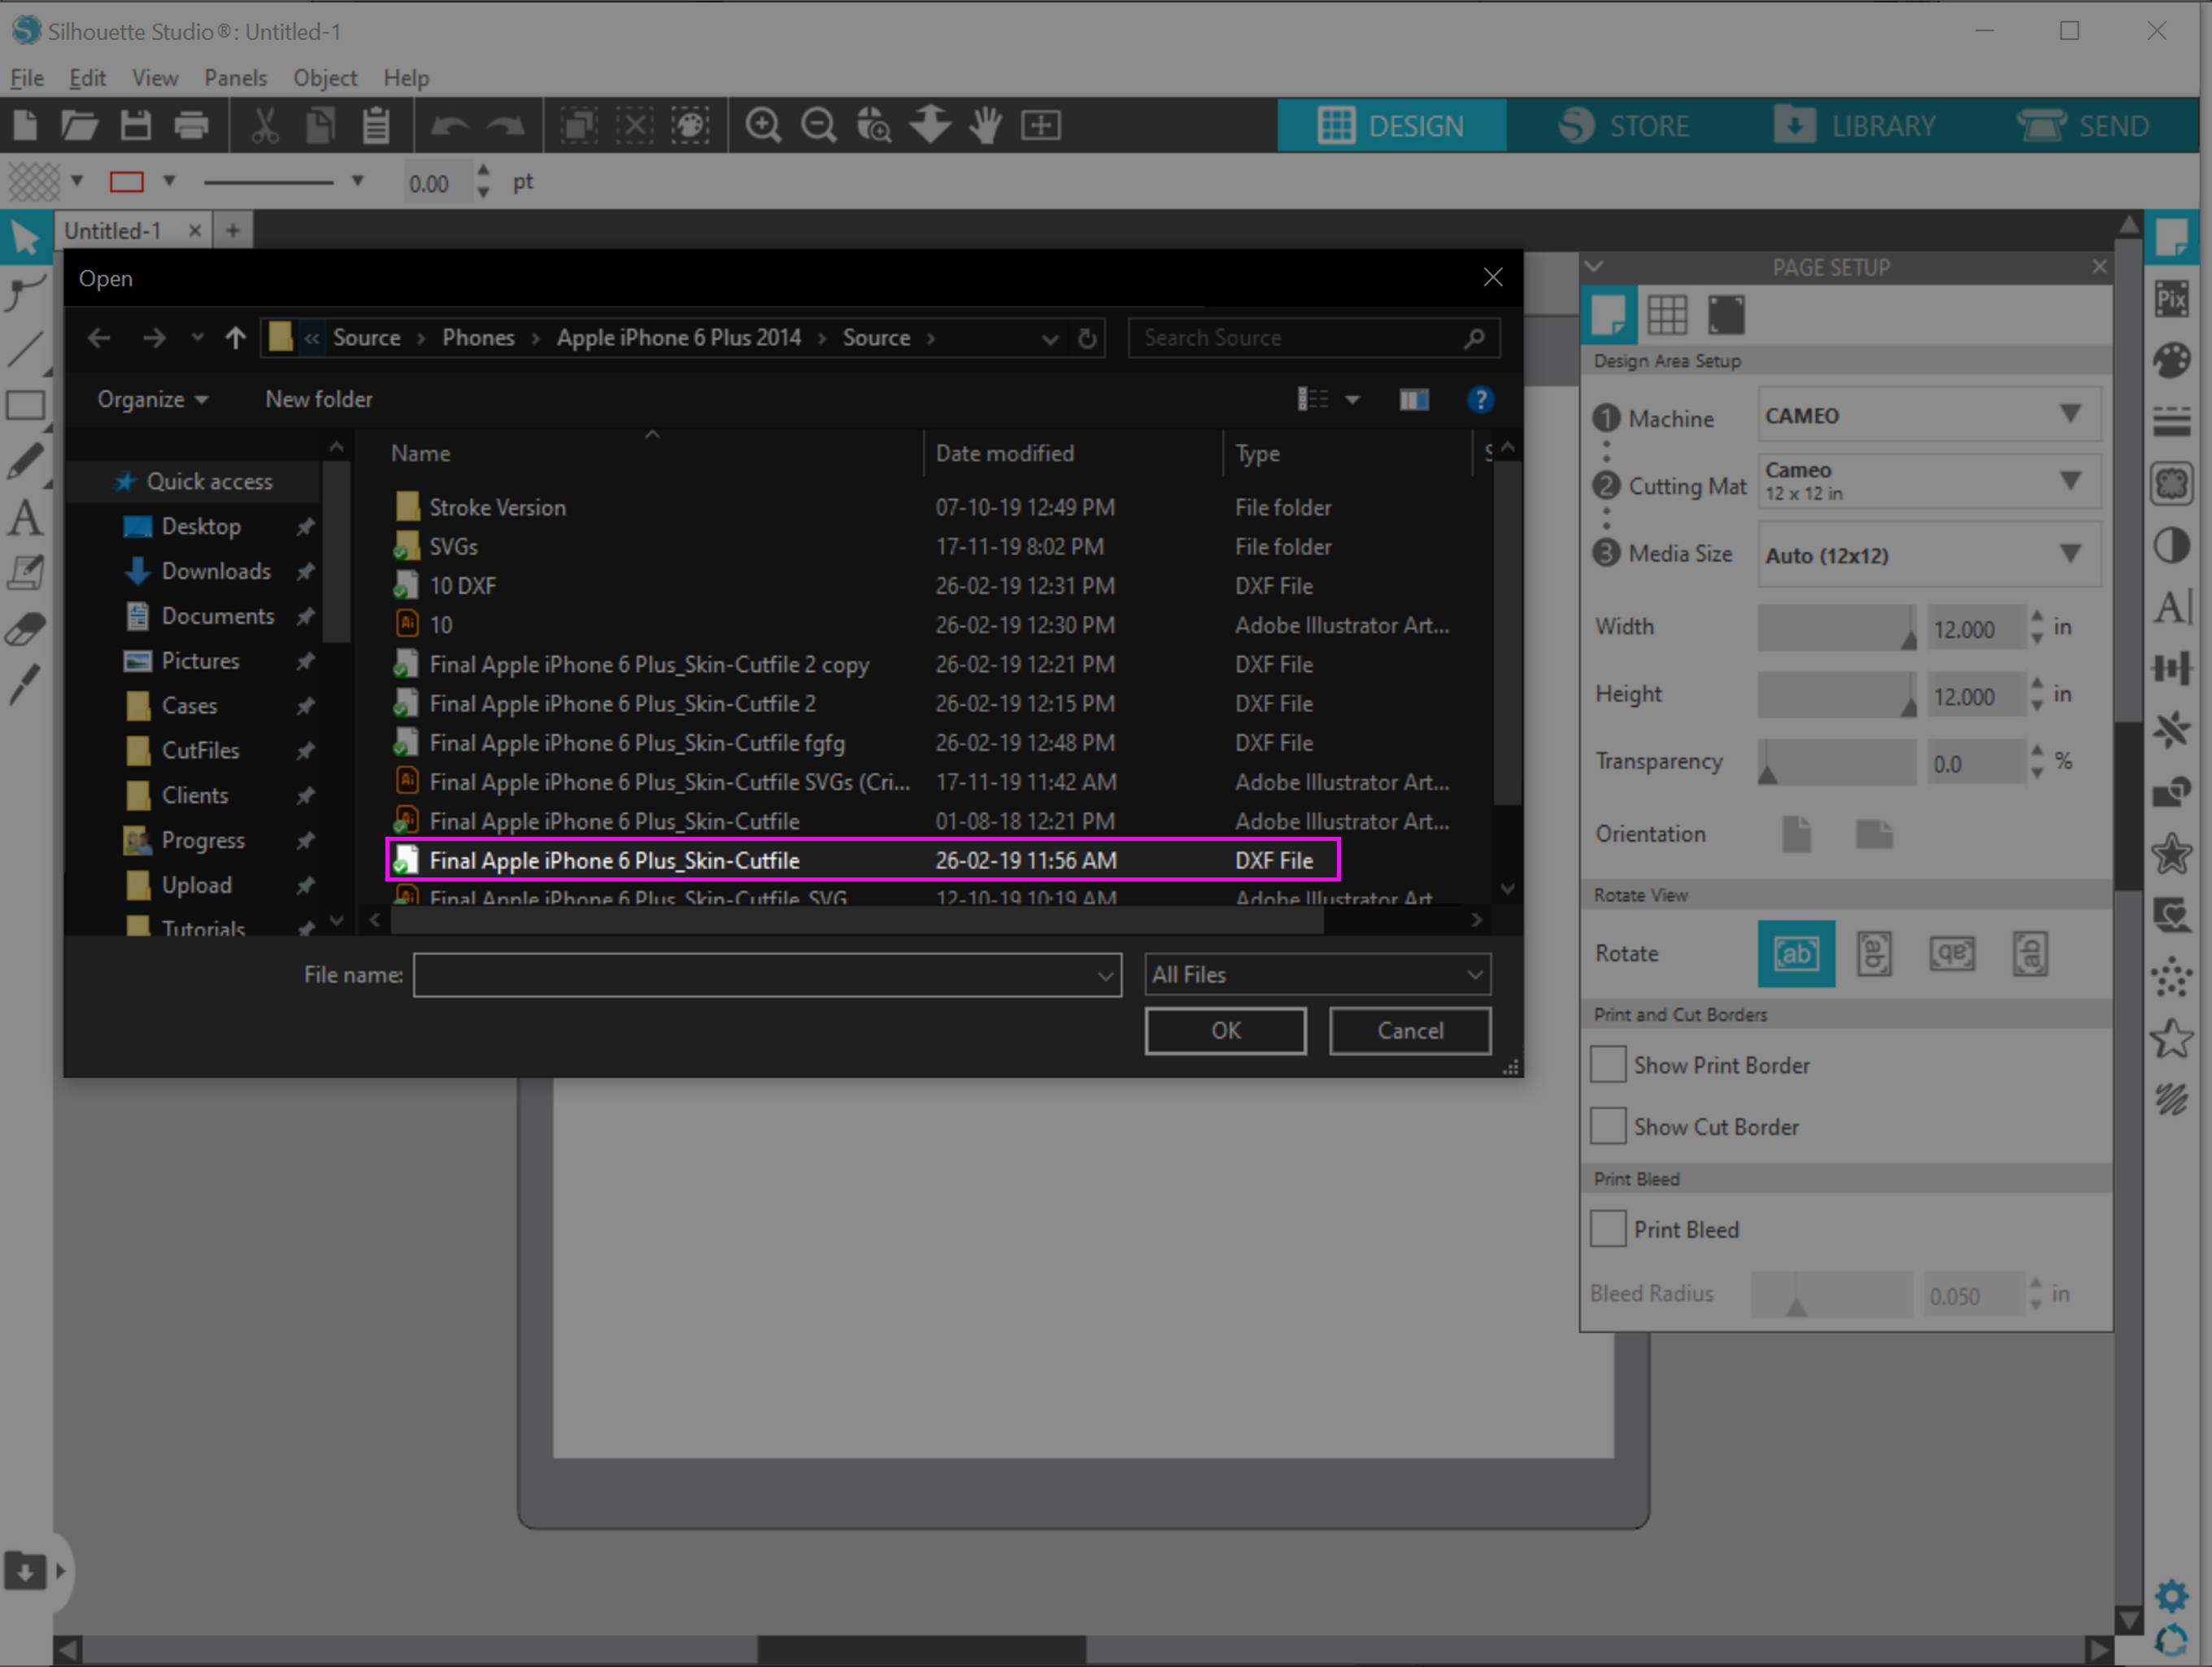2212x1667 pixels.
Task: Select the Eraser tool in left toolbar
Action: click(x=25, y=630)
